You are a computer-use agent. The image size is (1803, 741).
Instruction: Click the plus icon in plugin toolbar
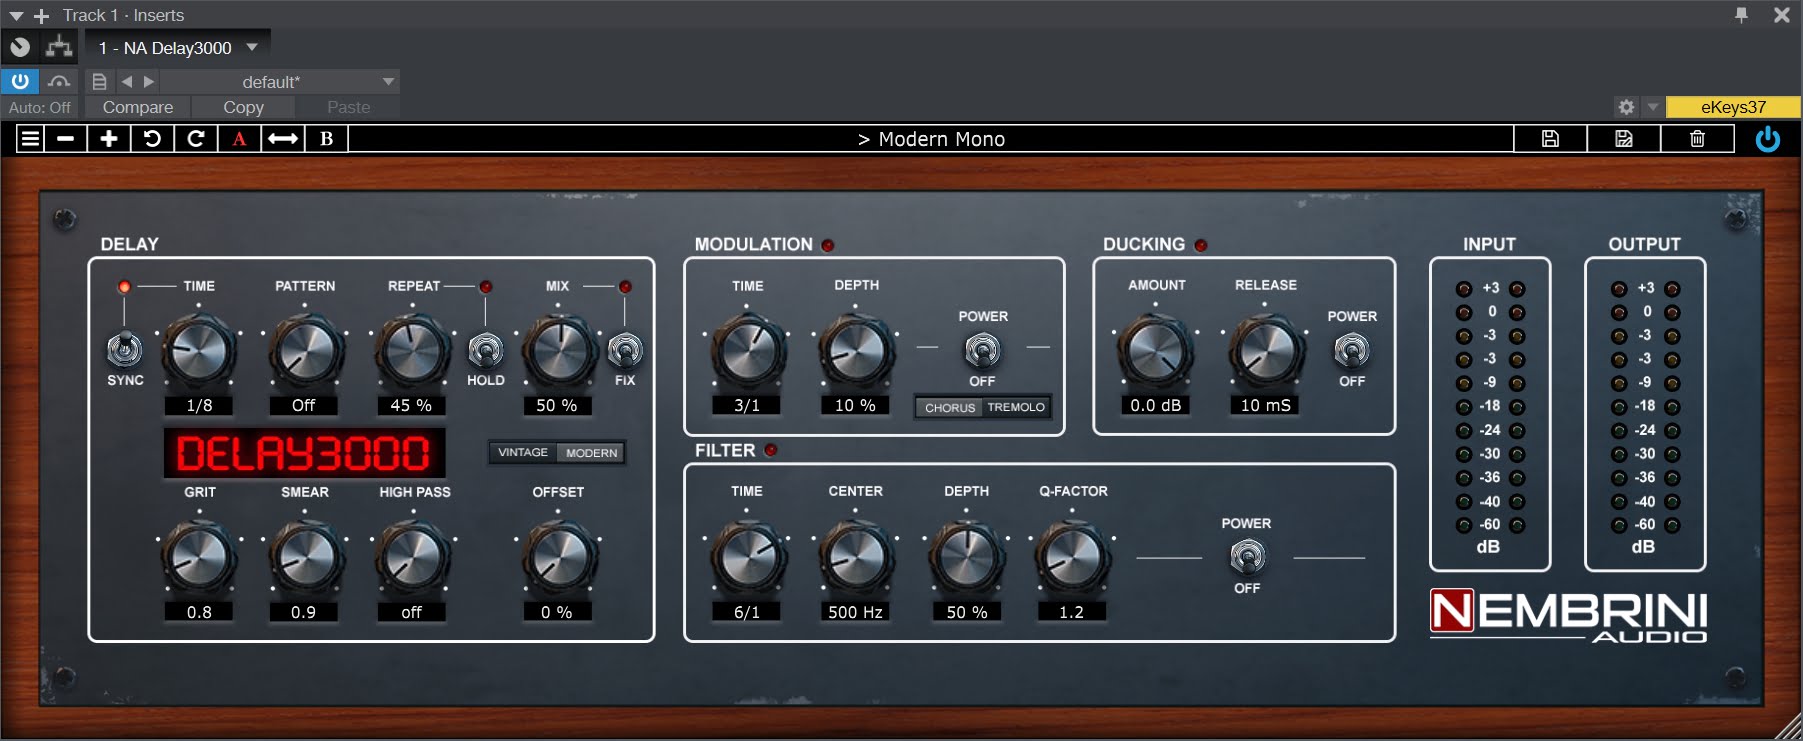[109, 139]
